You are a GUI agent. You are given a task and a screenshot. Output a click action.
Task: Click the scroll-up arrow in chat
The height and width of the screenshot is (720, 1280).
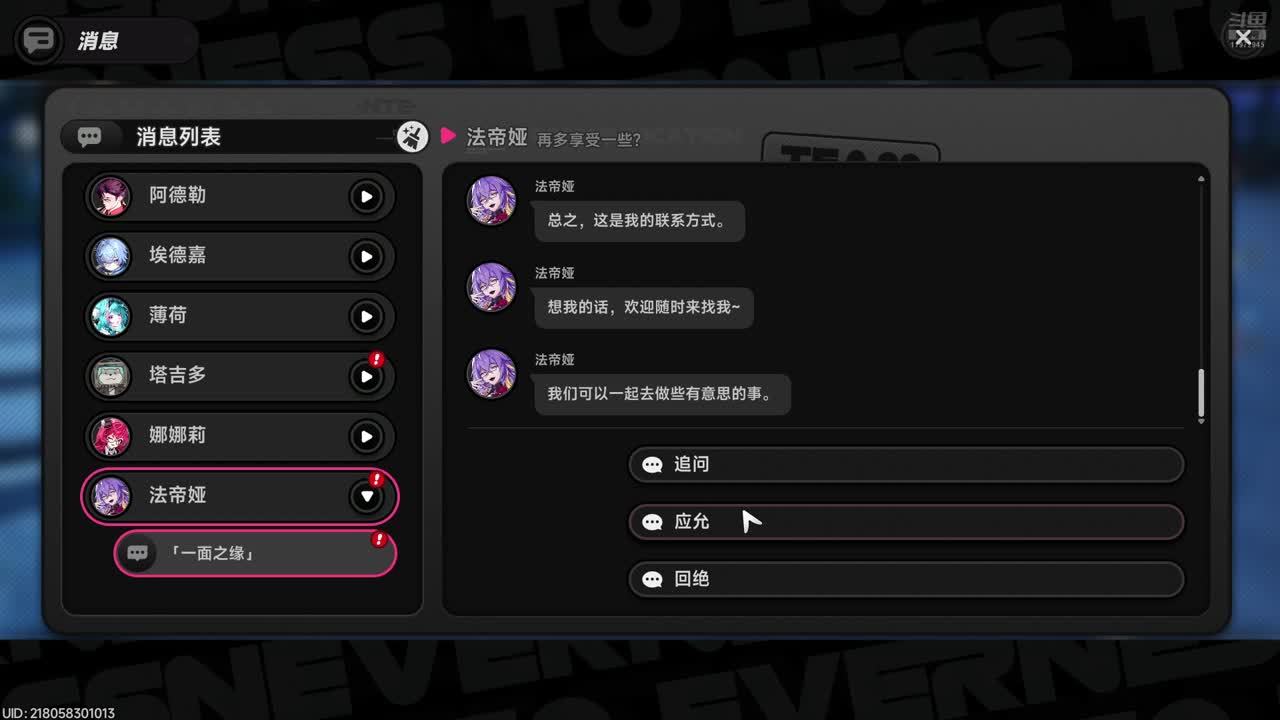(1201, 179)
